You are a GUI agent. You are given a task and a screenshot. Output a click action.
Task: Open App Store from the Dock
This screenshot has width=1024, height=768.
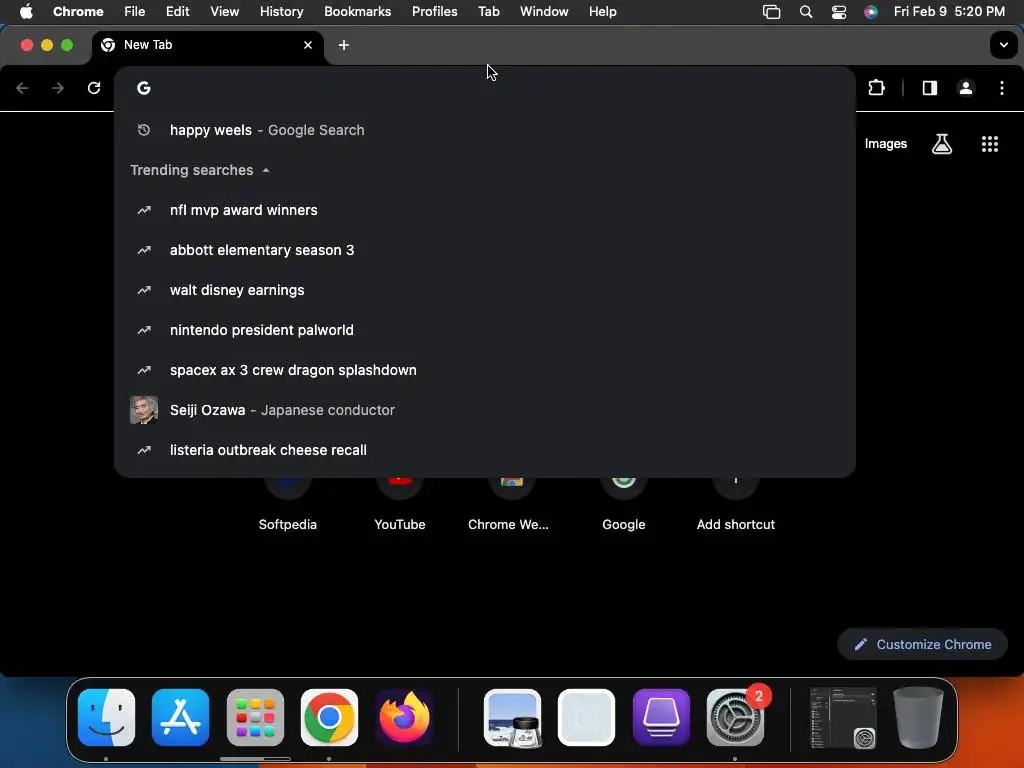tap(181, 717)
